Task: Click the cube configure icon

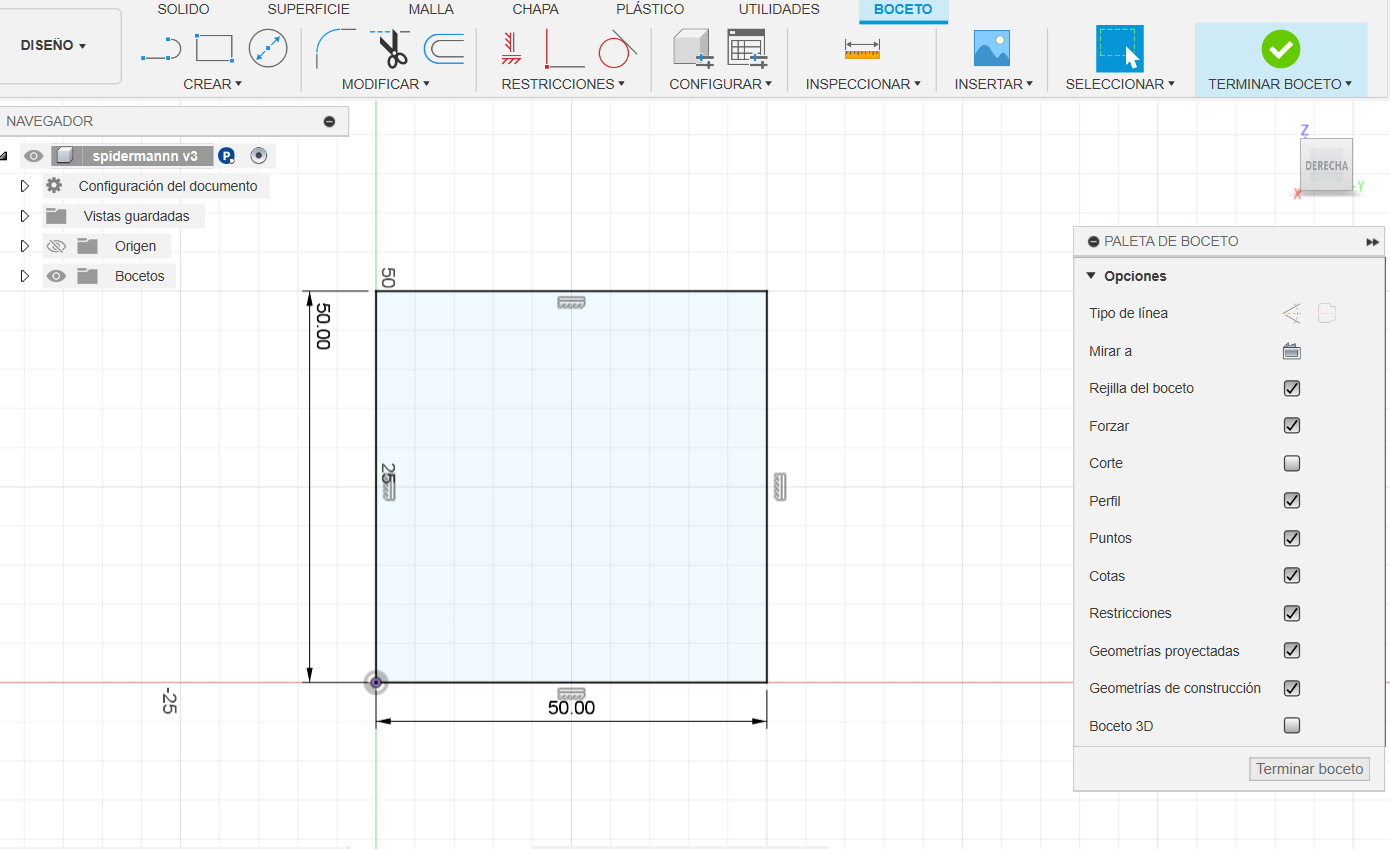Action: pos(691,48)
